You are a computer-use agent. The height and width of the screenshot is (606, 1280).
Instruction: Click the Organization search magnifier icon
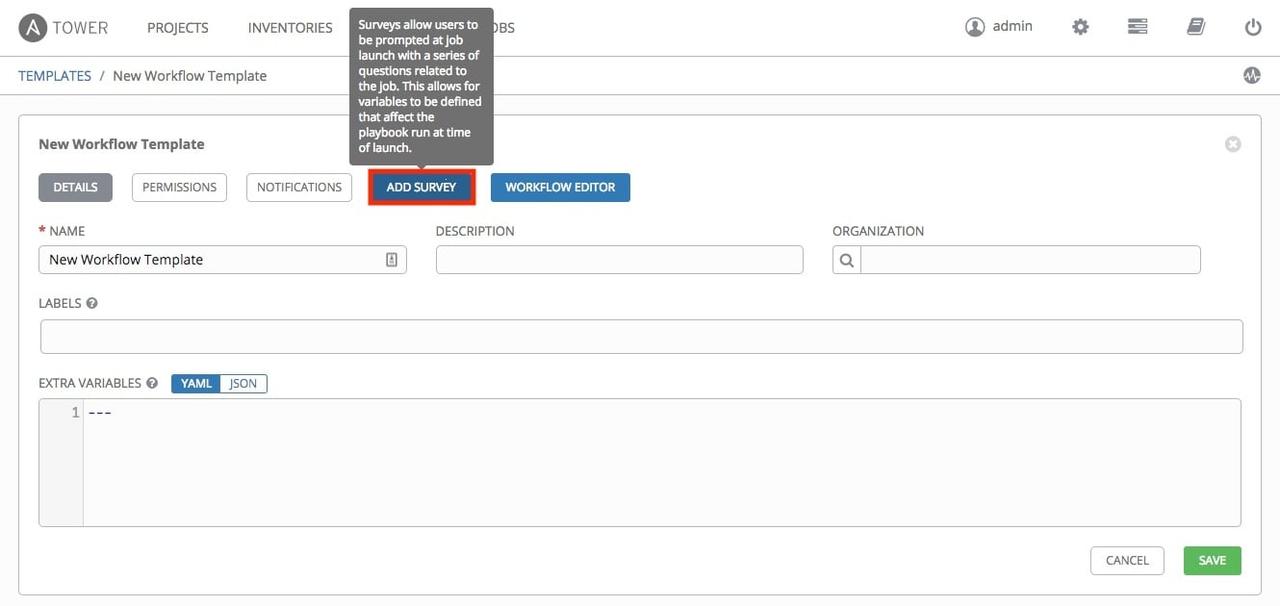click(x=846, y=259)
